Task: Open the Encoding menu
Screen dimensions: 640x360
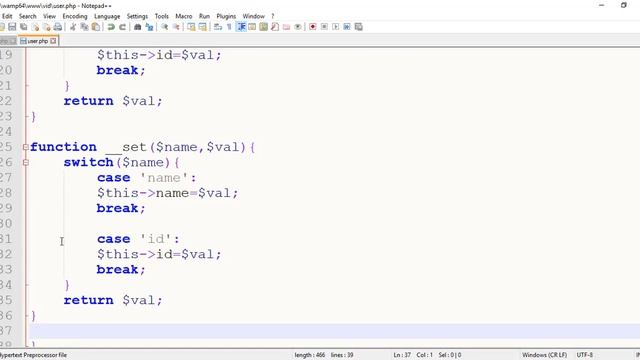Action: pyautogui.click(x=75, y=16)
